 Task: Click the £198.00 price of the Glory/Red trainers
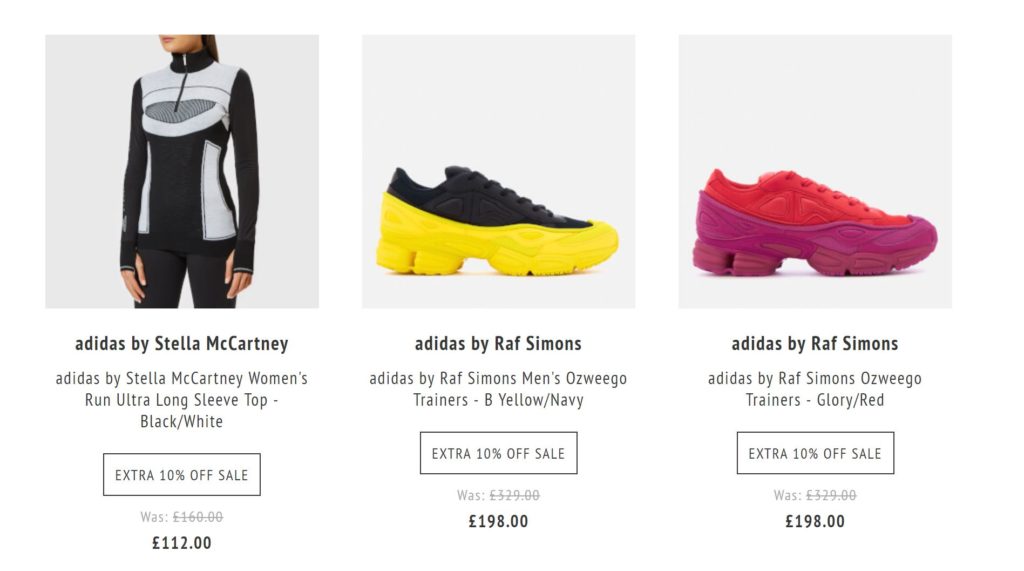[x=815, y=521]
